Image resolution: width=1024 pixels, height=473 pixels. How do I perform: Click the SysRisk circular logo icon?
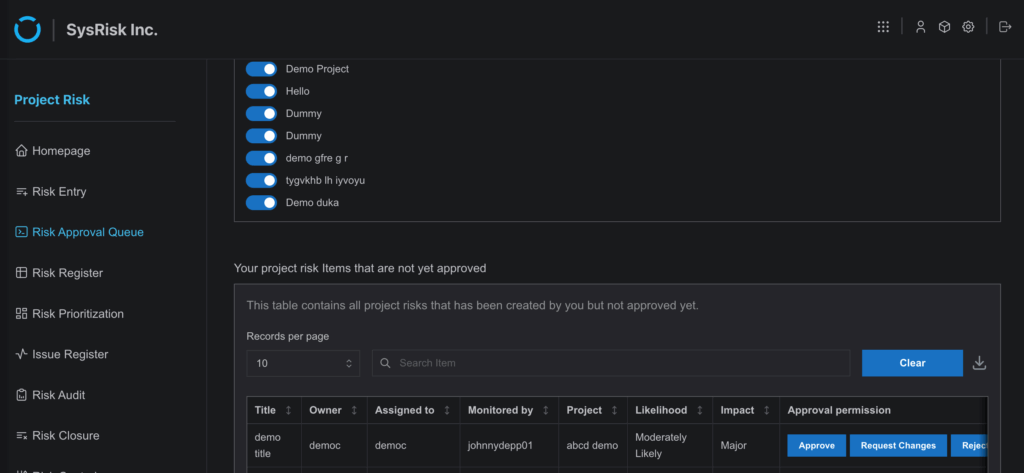(x=27, y=29)
